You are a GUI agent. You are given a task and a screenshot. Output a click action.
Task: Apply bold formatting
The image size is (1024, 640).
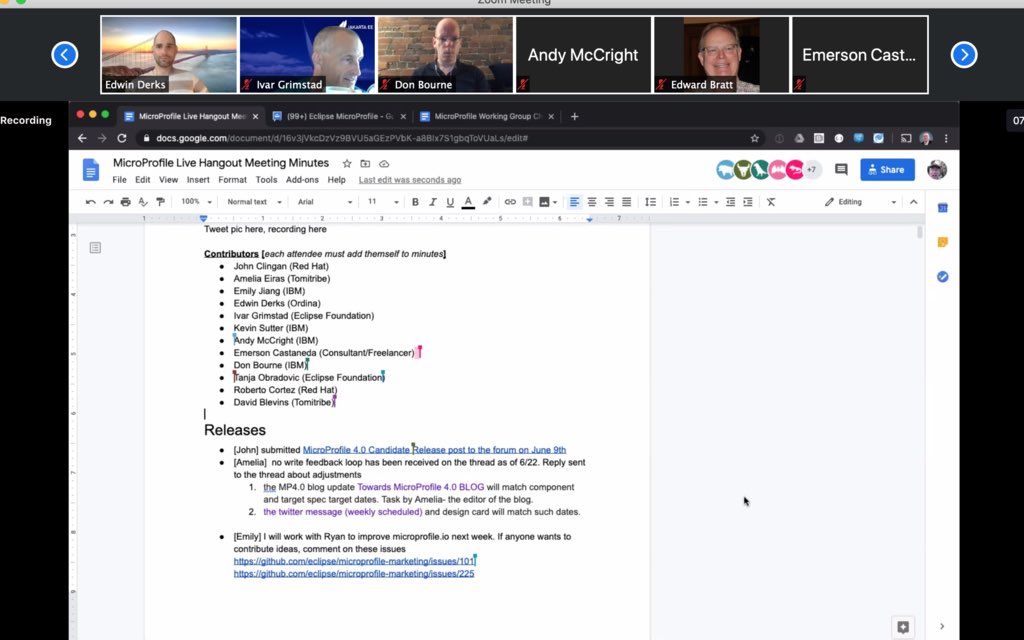(x=415, y=202)
